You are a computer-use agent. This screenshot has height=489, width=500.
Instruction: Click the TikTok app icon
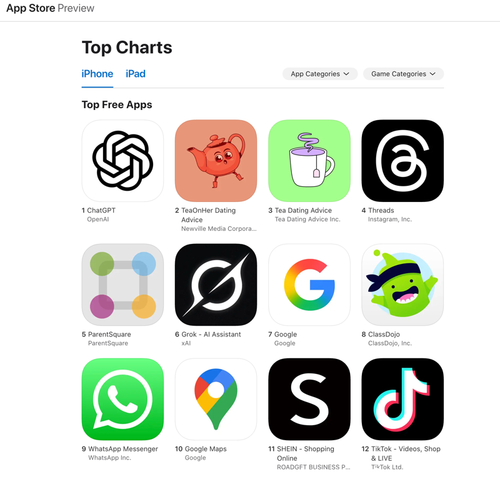[403, 399]
